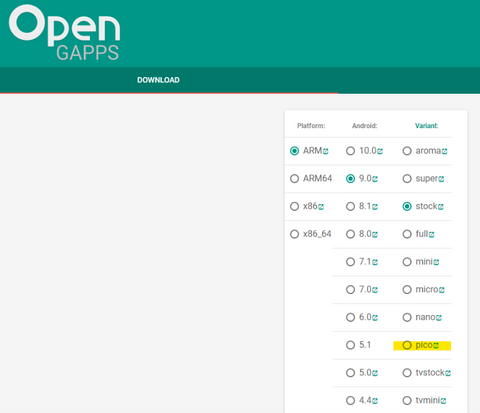Choose the full variant

[407, 234]
